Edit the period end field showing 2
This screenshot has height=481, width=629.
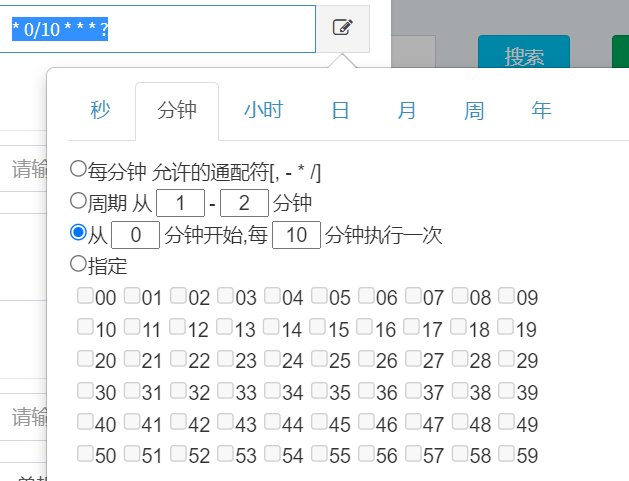[x=244, y=203]
